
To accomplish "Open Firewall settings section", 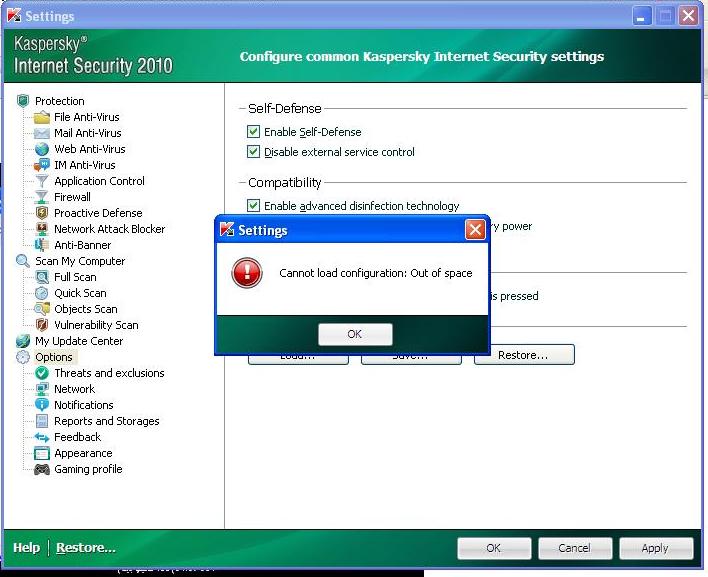I will point(72,197).
